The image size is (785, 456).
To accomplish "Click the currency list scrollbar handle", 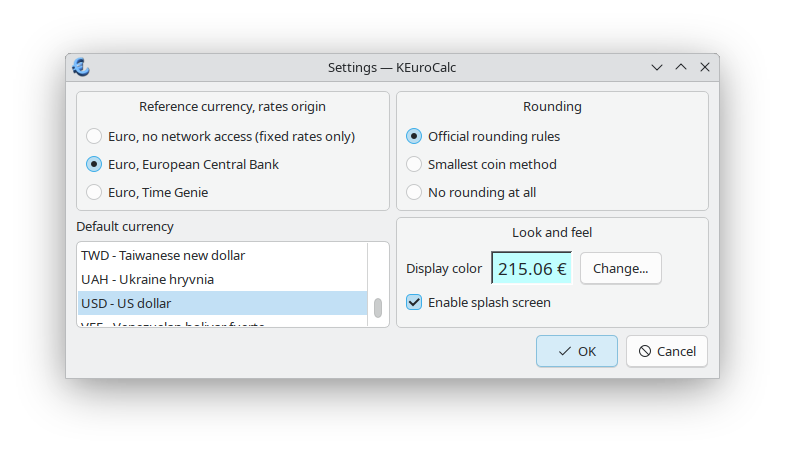I will coord(378,308).
